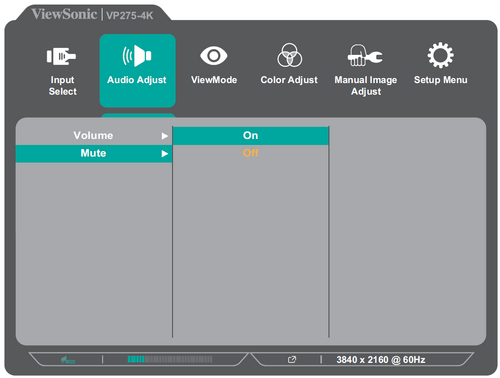This screenshot has height=378, width=500.
Task: Click the Color Adjust overlapping circles icon
Action: (289, 55)
